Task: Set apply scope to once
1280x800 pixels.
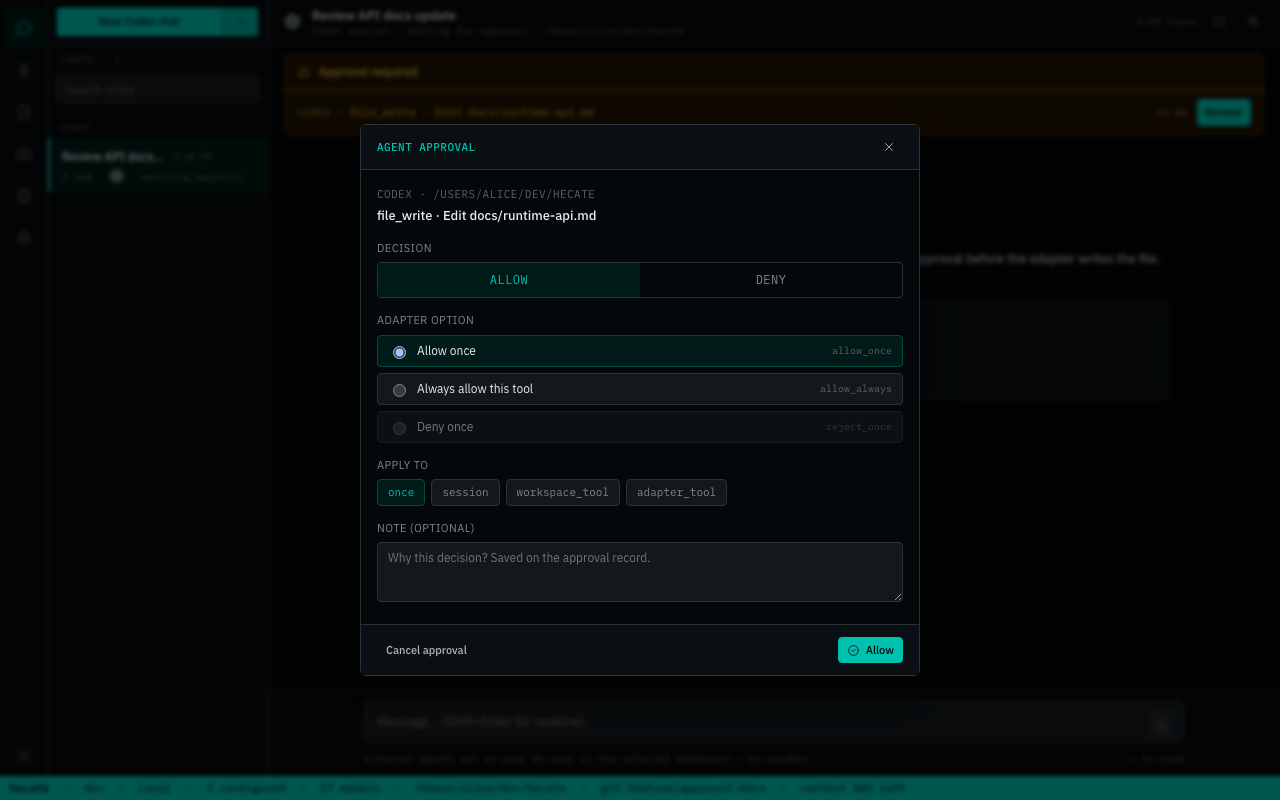Action: (x=401, y=492)
